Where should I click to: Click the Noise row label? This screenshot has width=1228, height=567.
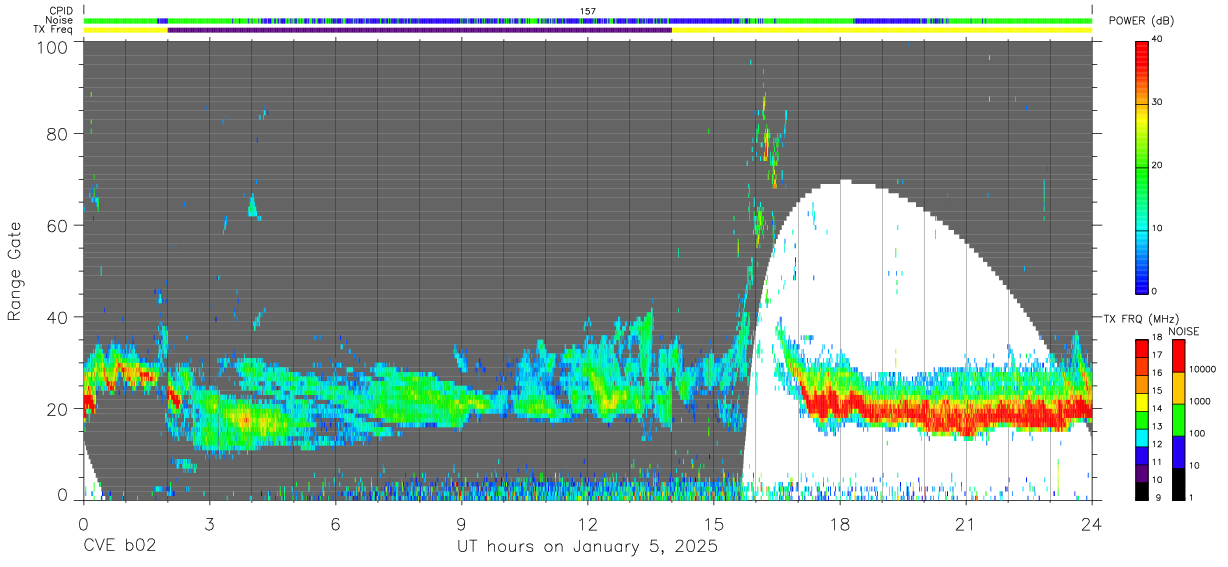tap(59, 20)
